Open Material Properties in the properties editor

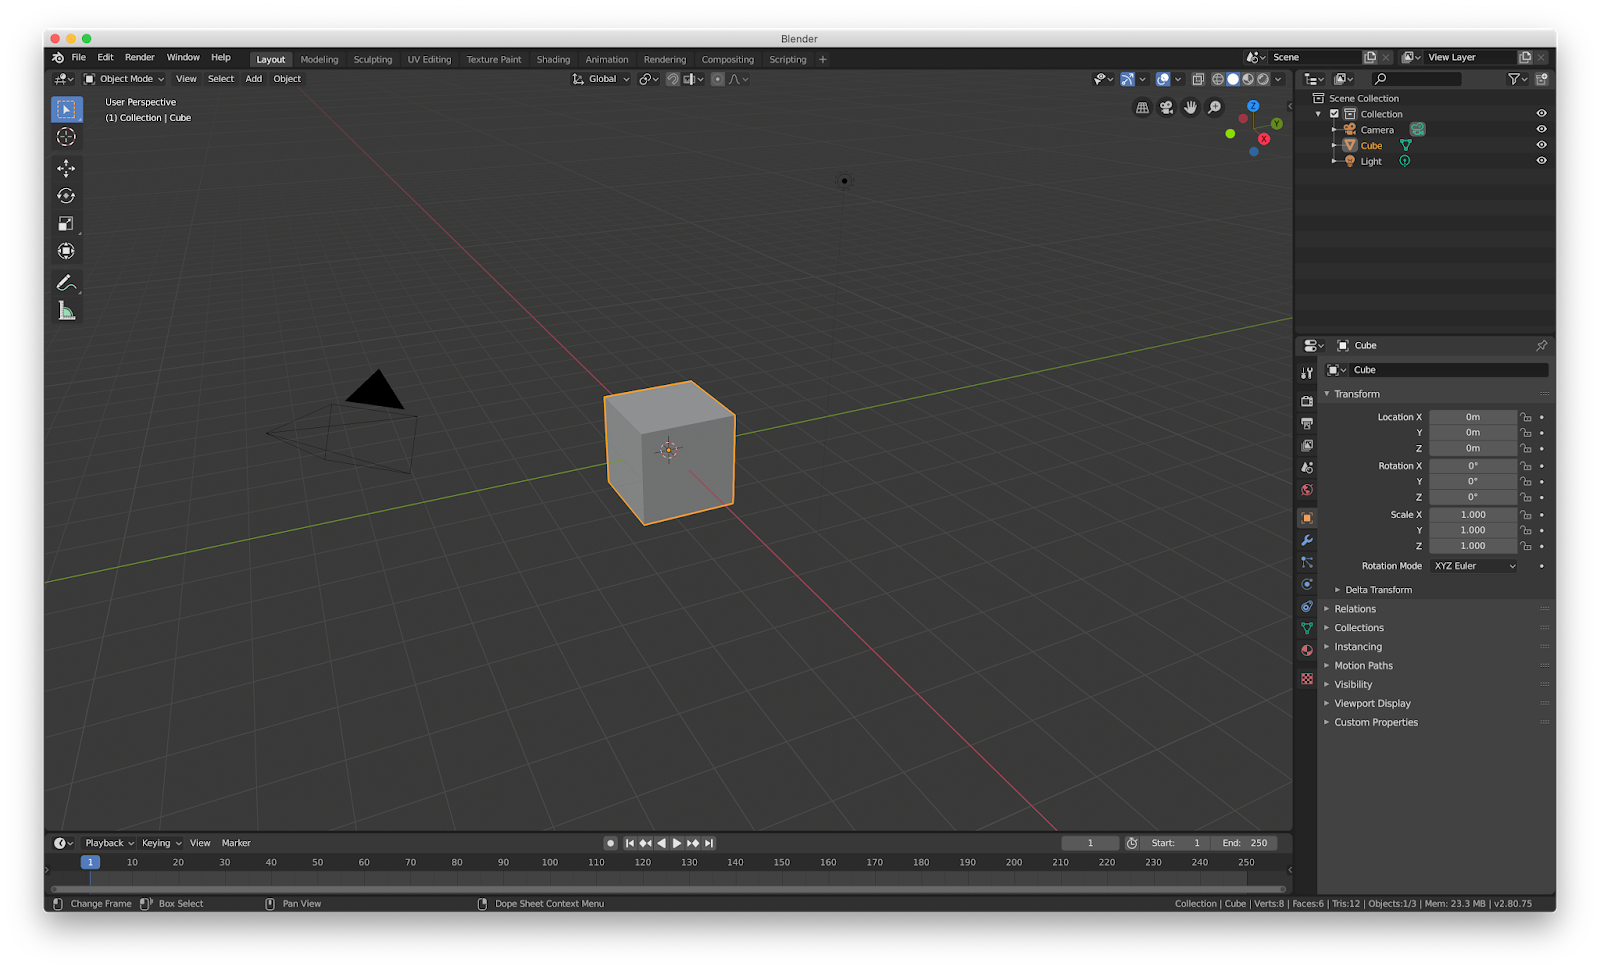(1306, 650)
